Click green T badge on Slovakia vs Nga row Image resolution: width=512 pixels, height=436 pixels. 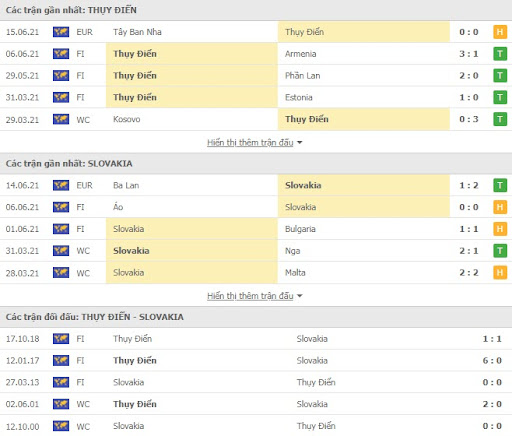tap(500, 251)
